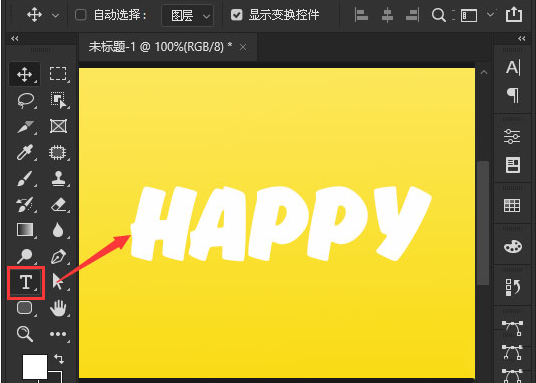Open the Character panel icon
Viewport: 536px width, 383px height.
pos(513,68)
